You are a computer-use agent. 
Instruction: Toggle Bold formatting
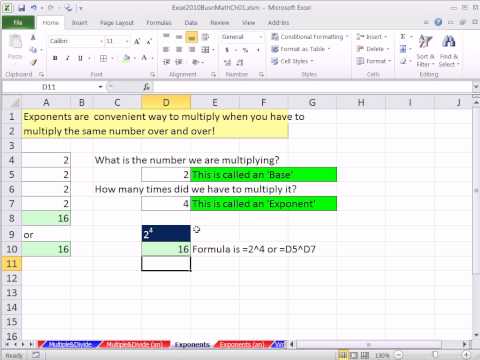point(55,58)
